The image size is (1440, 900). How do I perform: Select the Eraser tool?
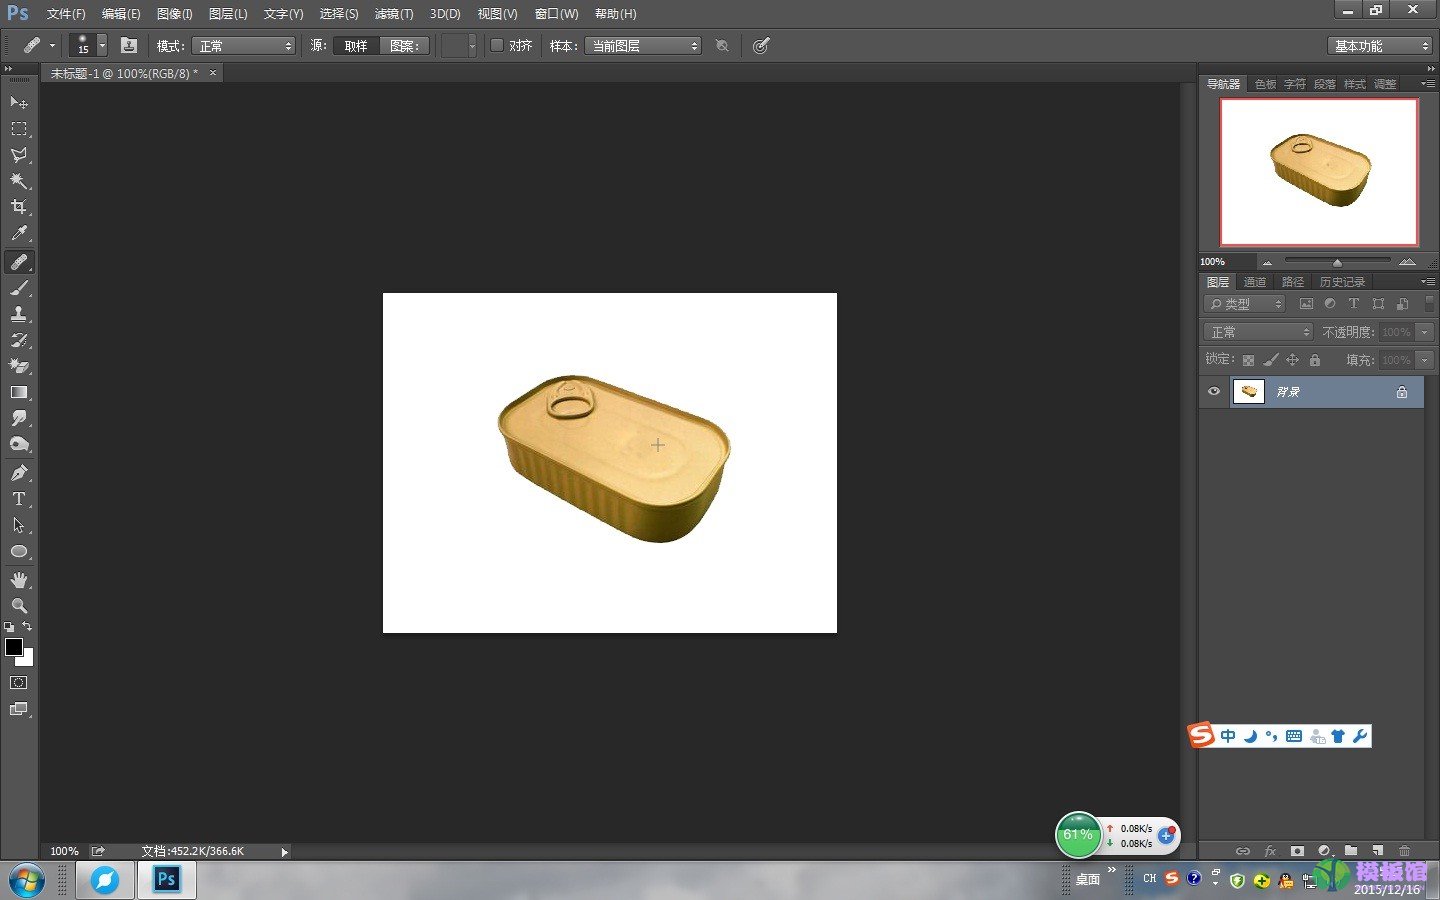point(19,366)
